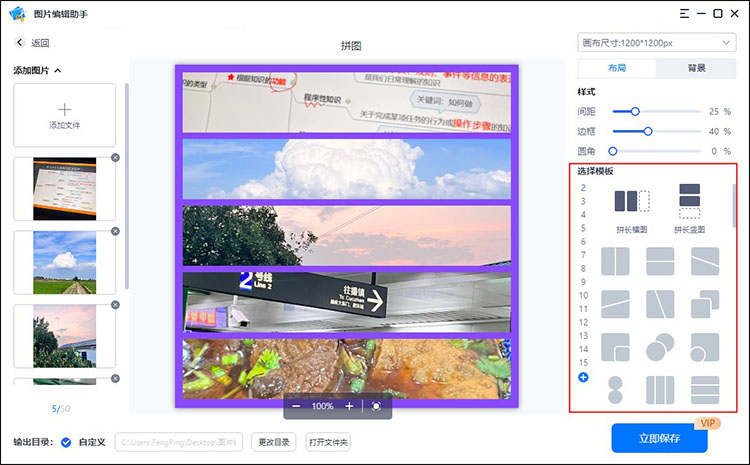This screenshot has height=465, width=750.
Task: Remove the presentation screen photo thumbnail
Action: click(115, 157)
